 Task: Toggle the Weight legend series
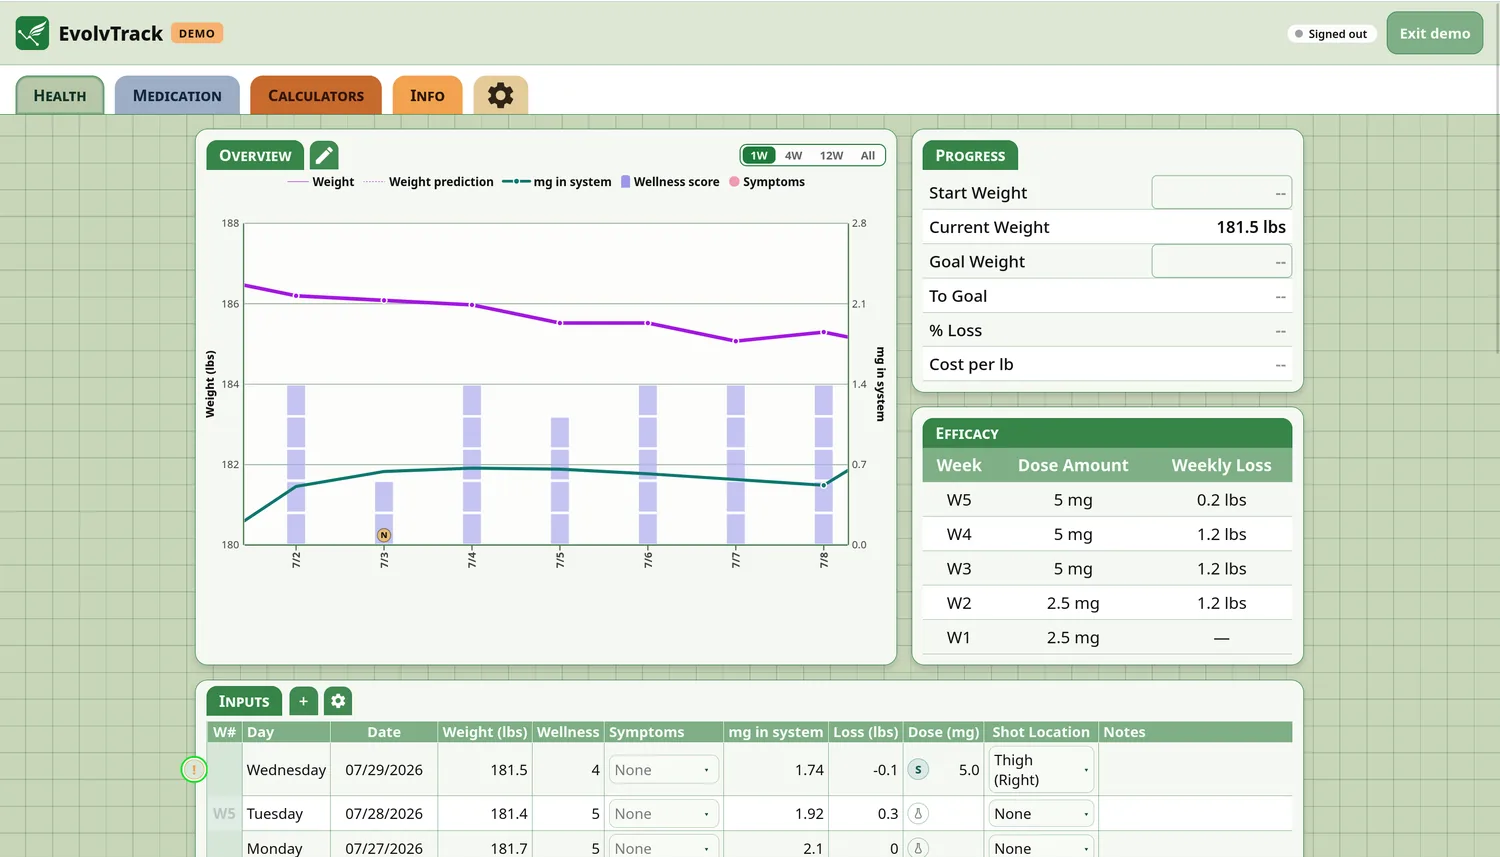(321, 182)
